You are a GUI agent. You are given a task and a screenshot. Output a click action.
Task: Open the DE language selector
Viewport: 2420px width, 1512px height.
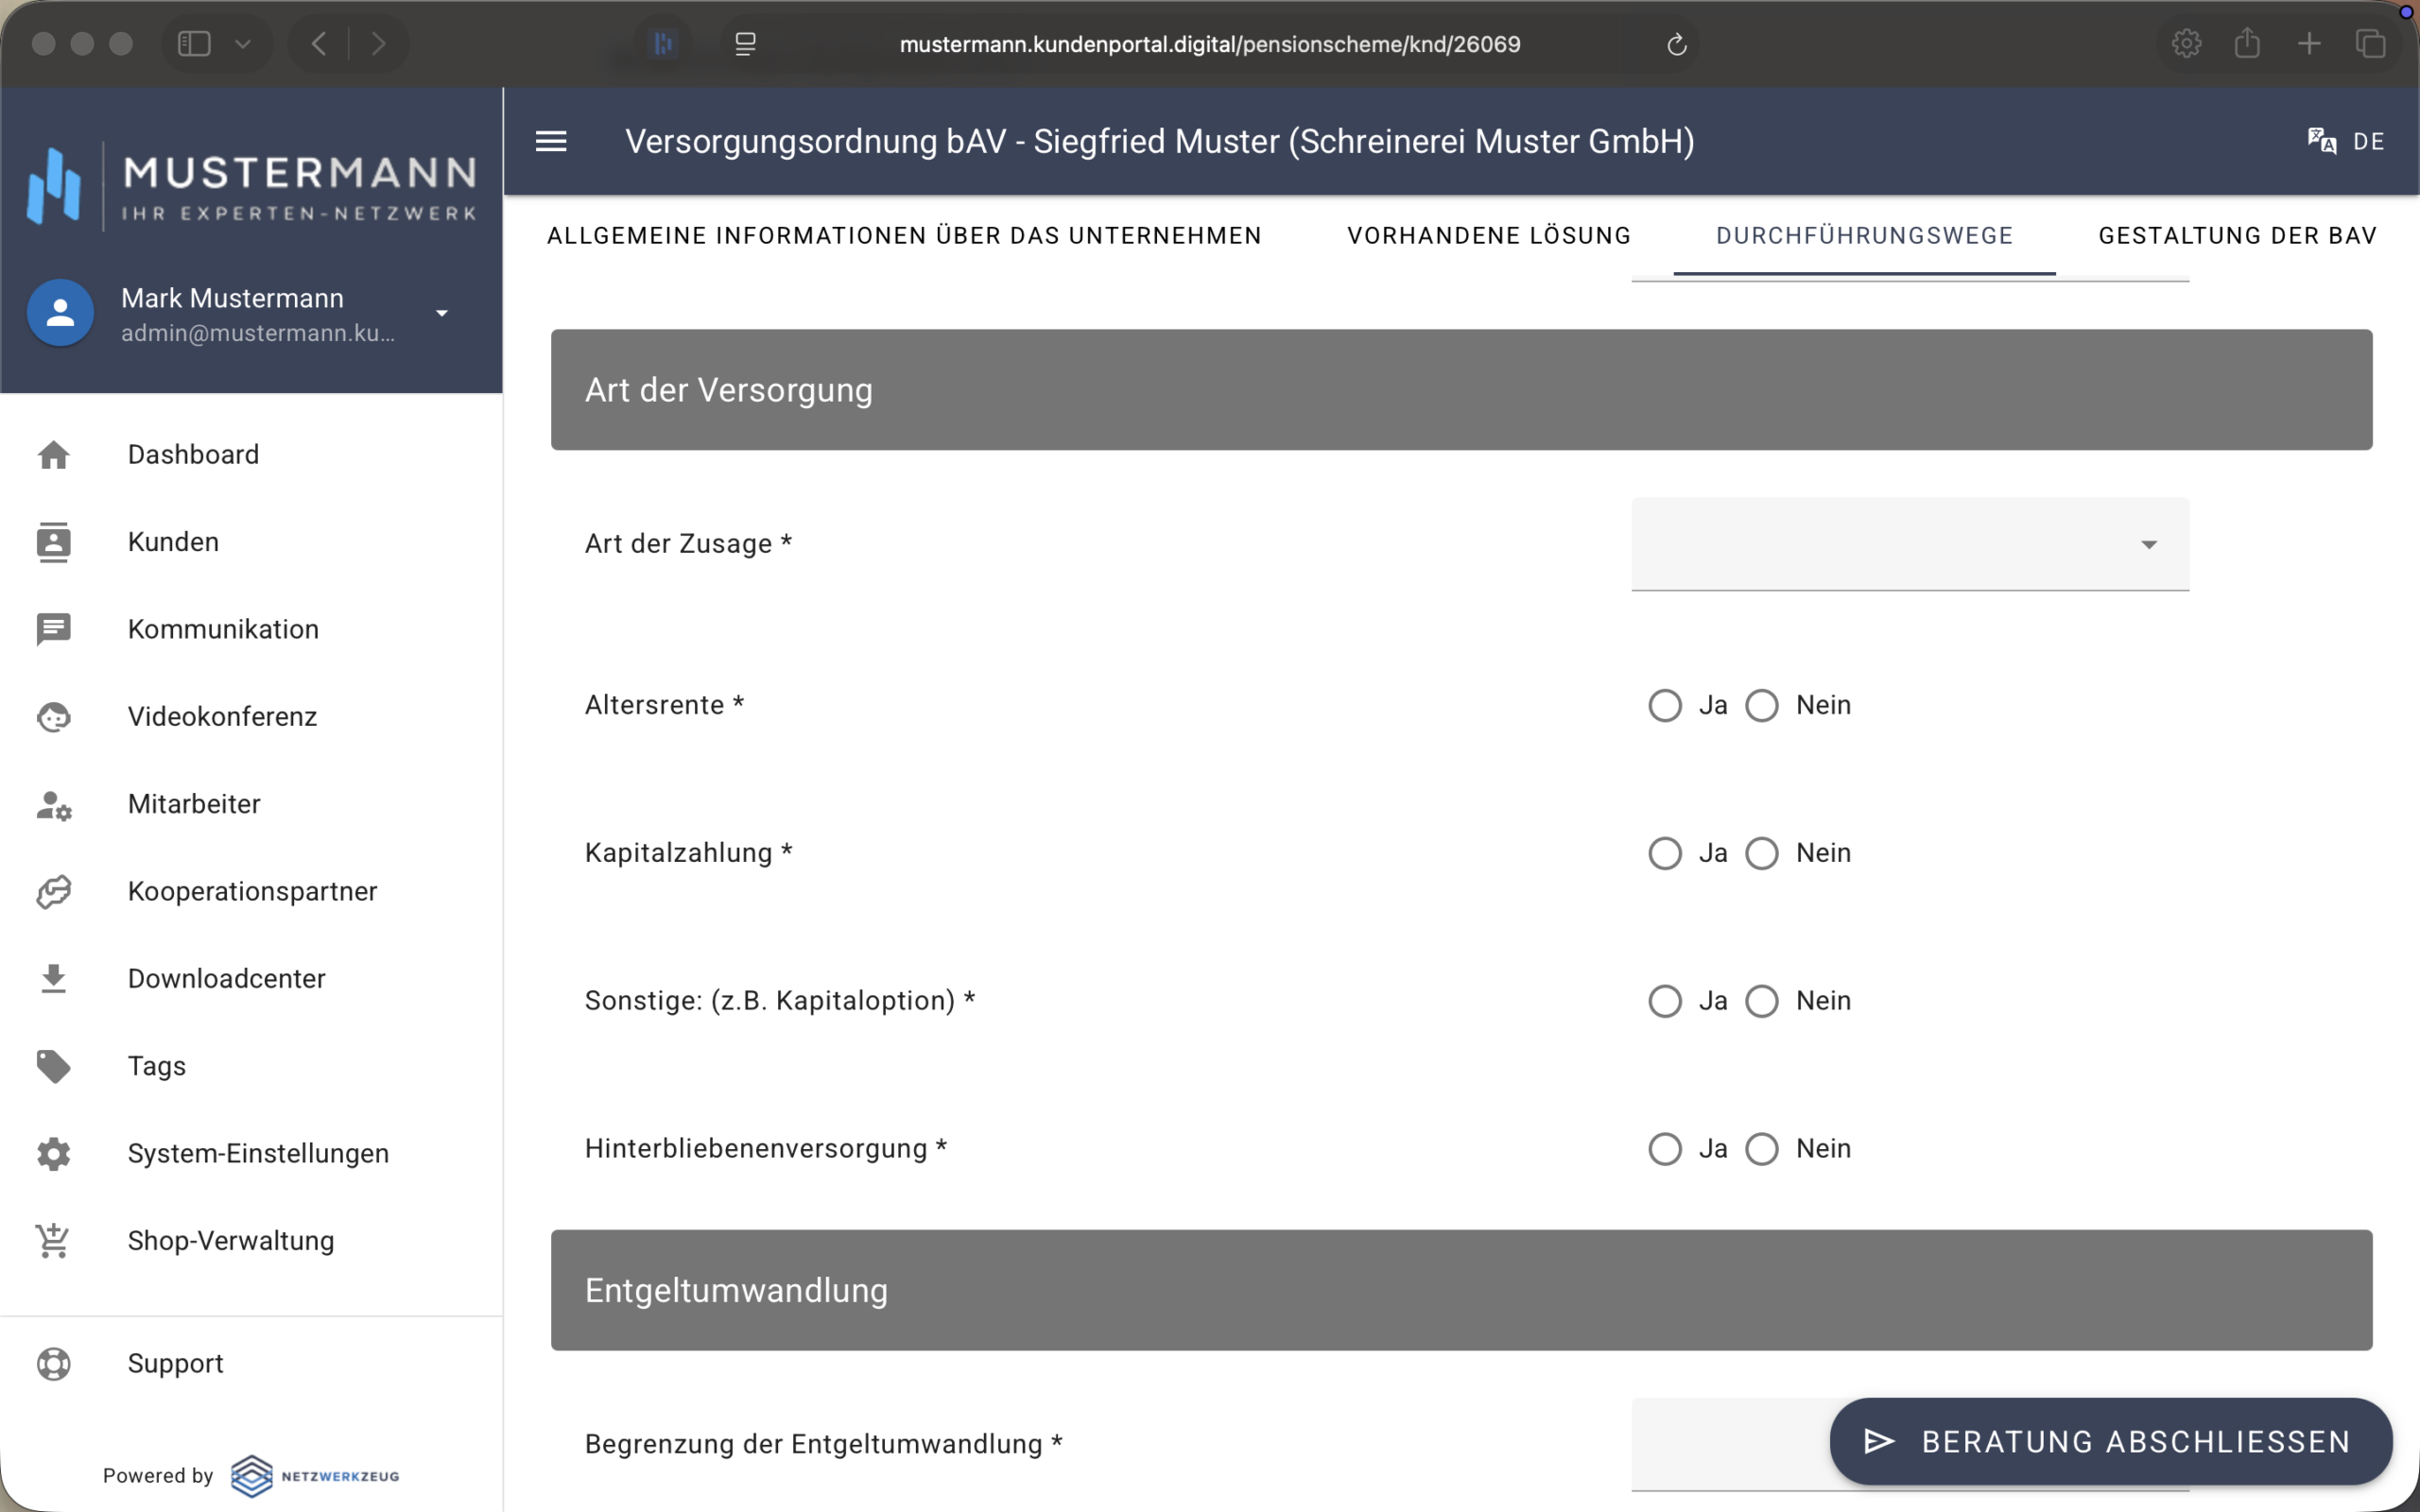[x=2346, y=141]
